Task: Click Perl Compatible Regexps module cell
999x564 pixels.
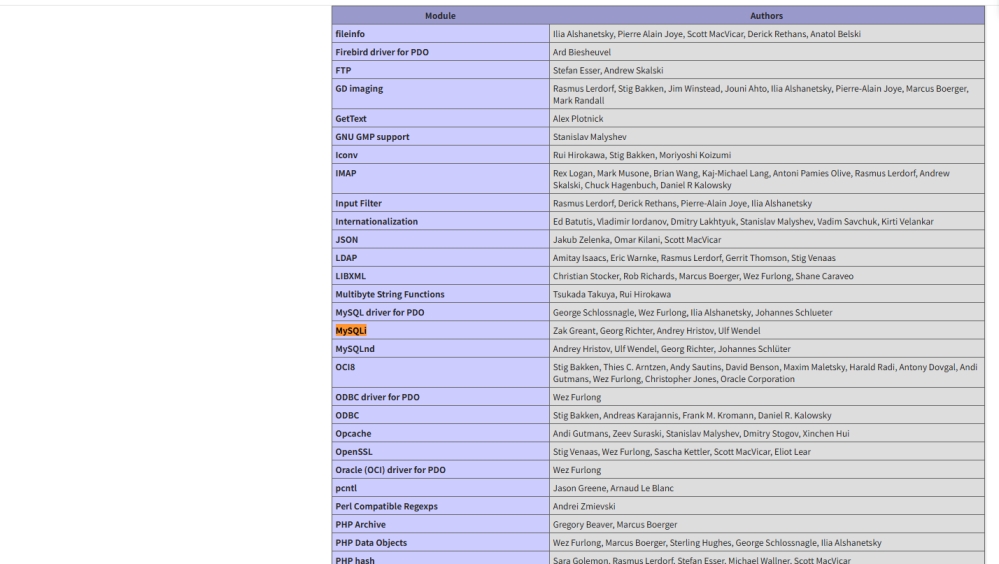Action: click(440, 506)
